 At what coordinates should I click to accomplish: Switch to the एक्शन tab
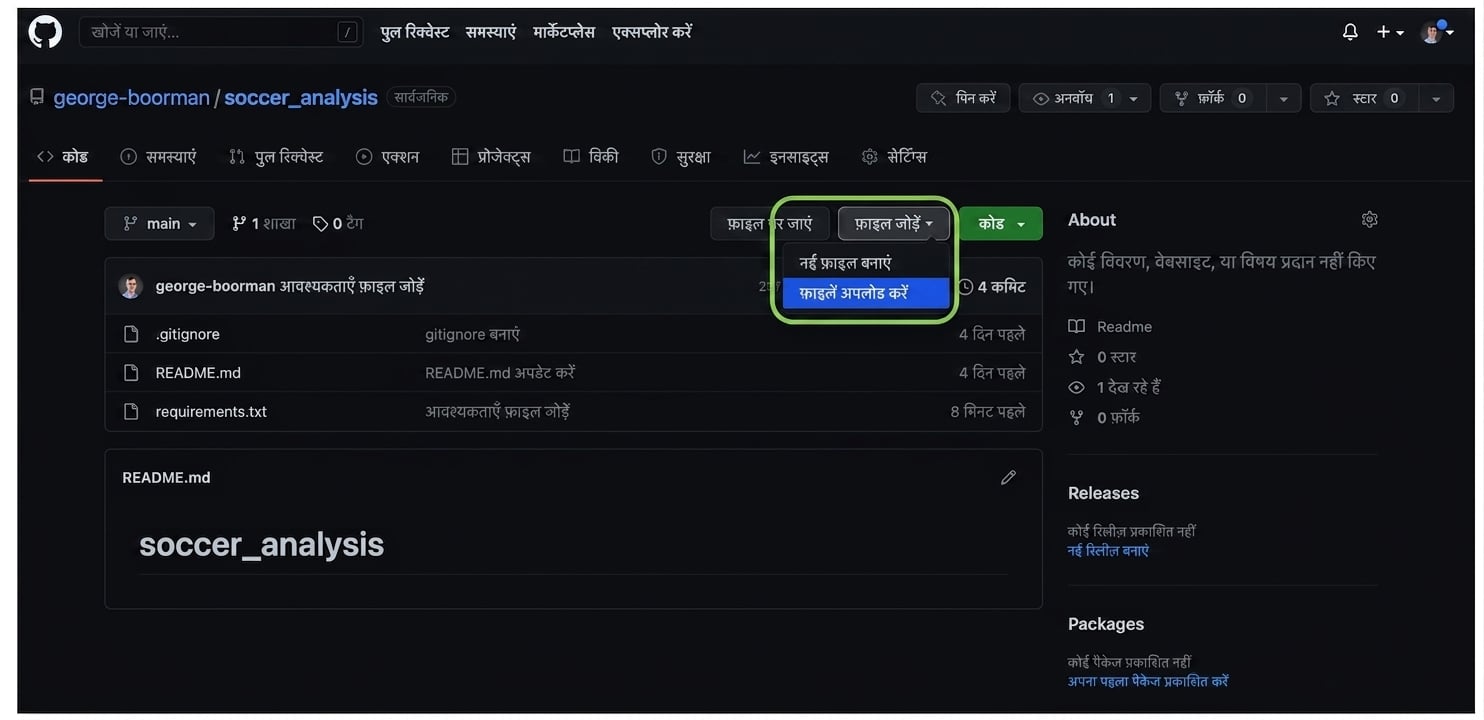[x=388, y=157]
